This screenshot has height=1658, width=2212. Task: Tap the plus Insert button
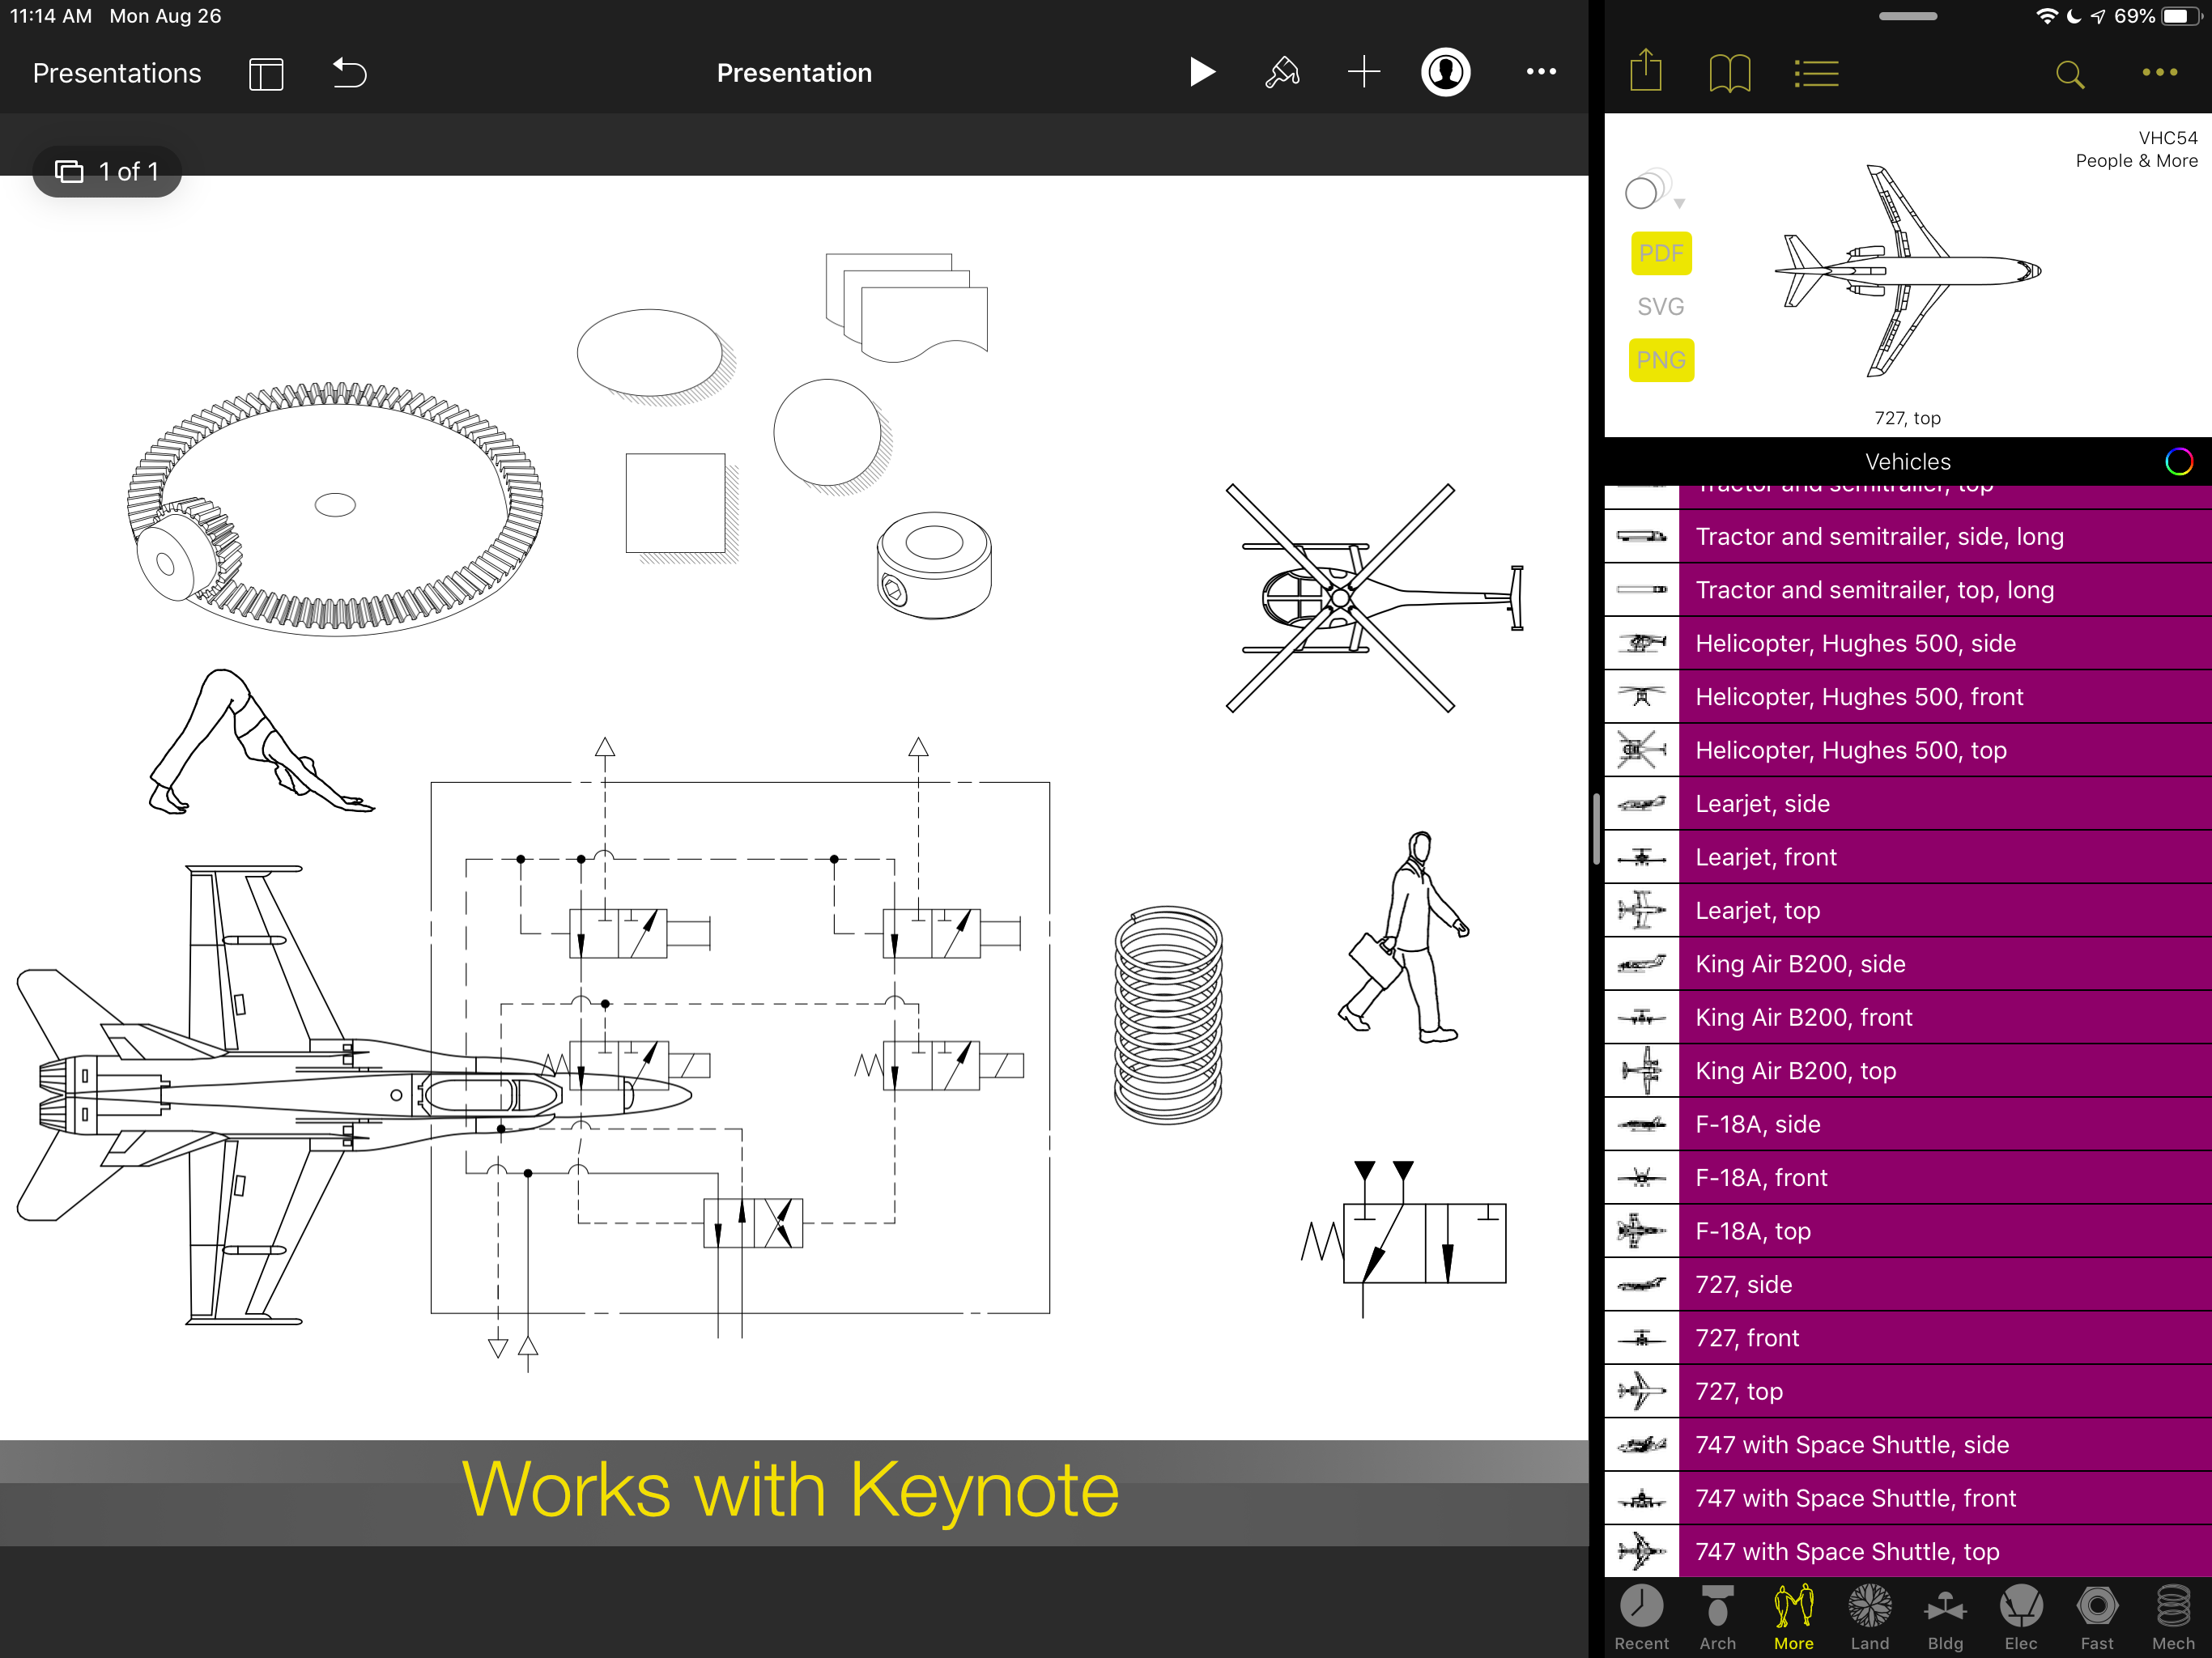pyautogui.click(x=1363, y=73)
